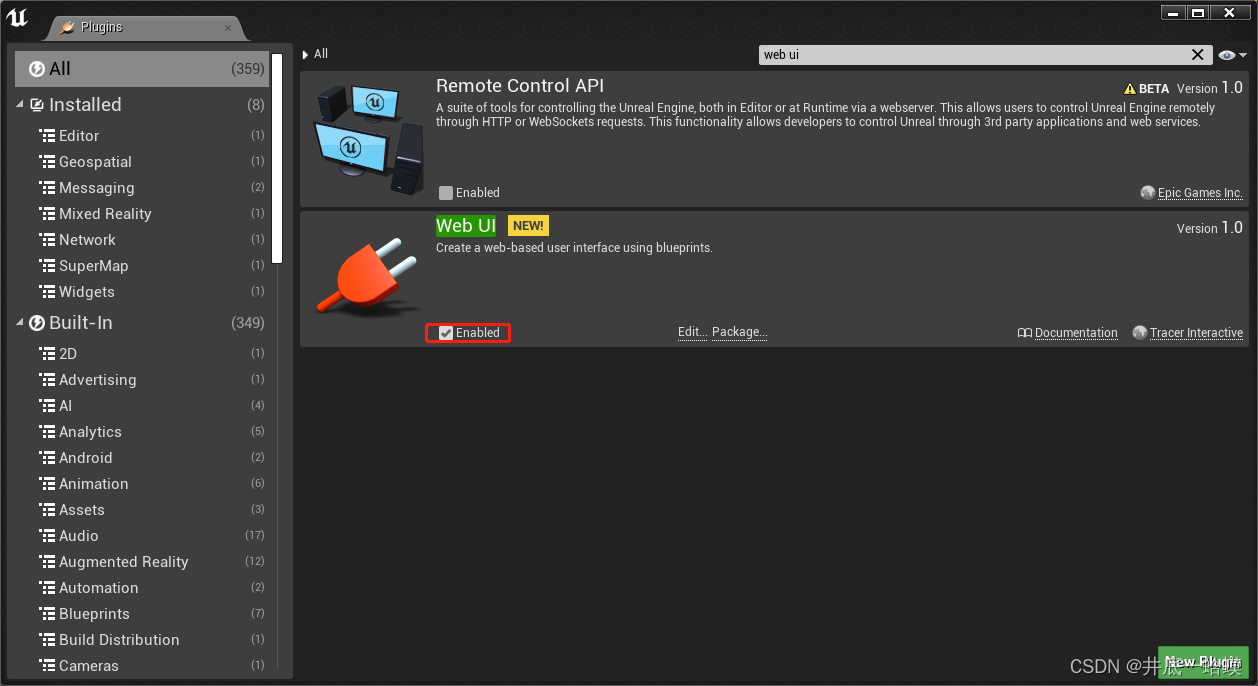Click the Widgets category list icon
The width and height of the screenshot is (1258, 686).
(x=47, y=292)
